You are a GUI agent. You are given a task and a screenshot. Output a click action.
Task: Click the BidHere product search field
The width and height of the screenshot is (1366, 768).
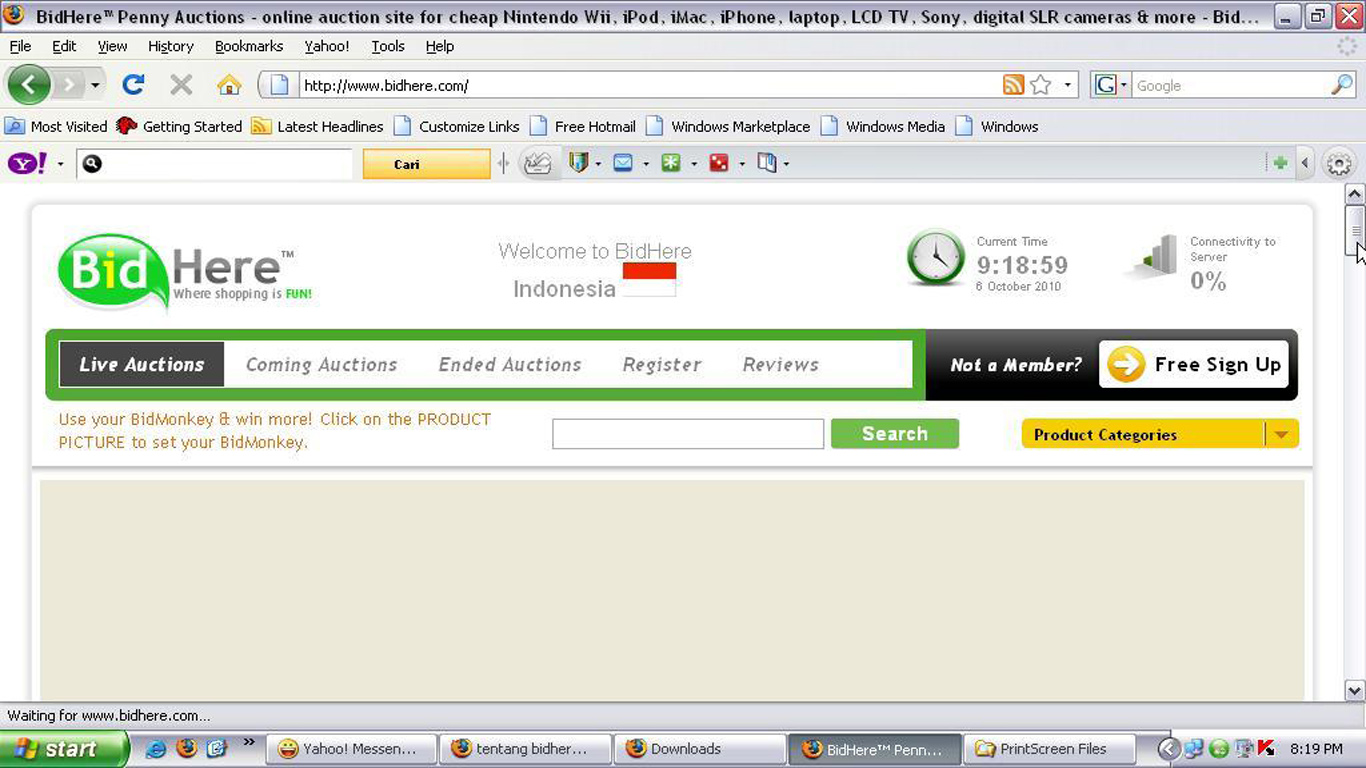(x=688, y=434)
